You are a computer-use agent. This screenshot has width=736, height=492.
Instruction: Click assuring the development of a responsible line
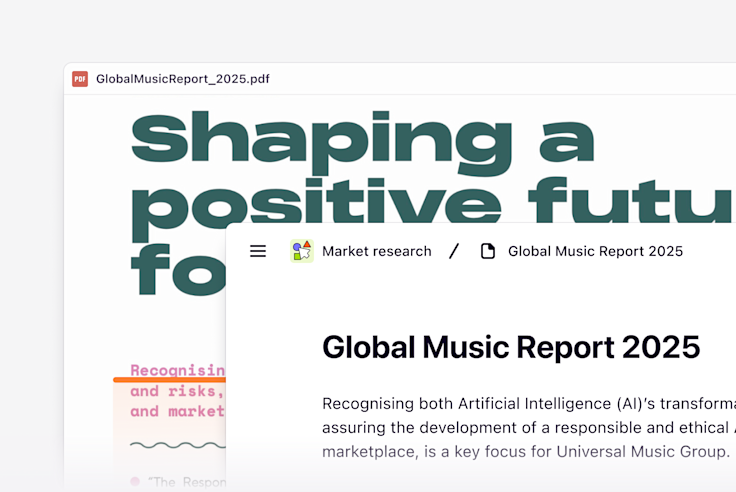[529, 428]
